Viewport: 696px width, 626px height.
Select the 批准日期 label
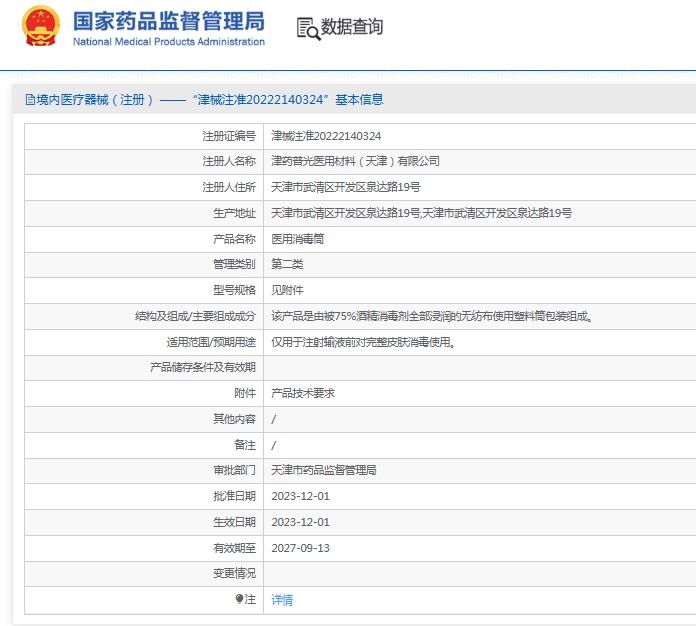(234, 496)
